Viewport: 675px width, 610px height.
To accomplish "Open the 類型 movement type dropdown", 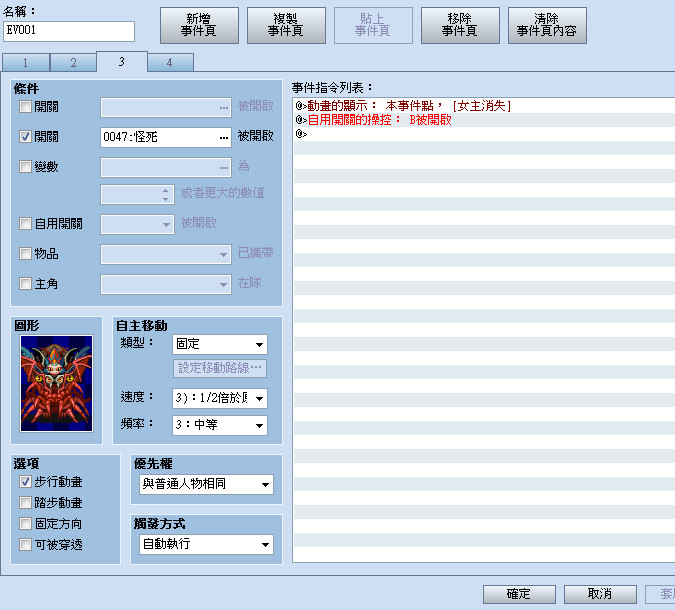I will click(220, 344).
